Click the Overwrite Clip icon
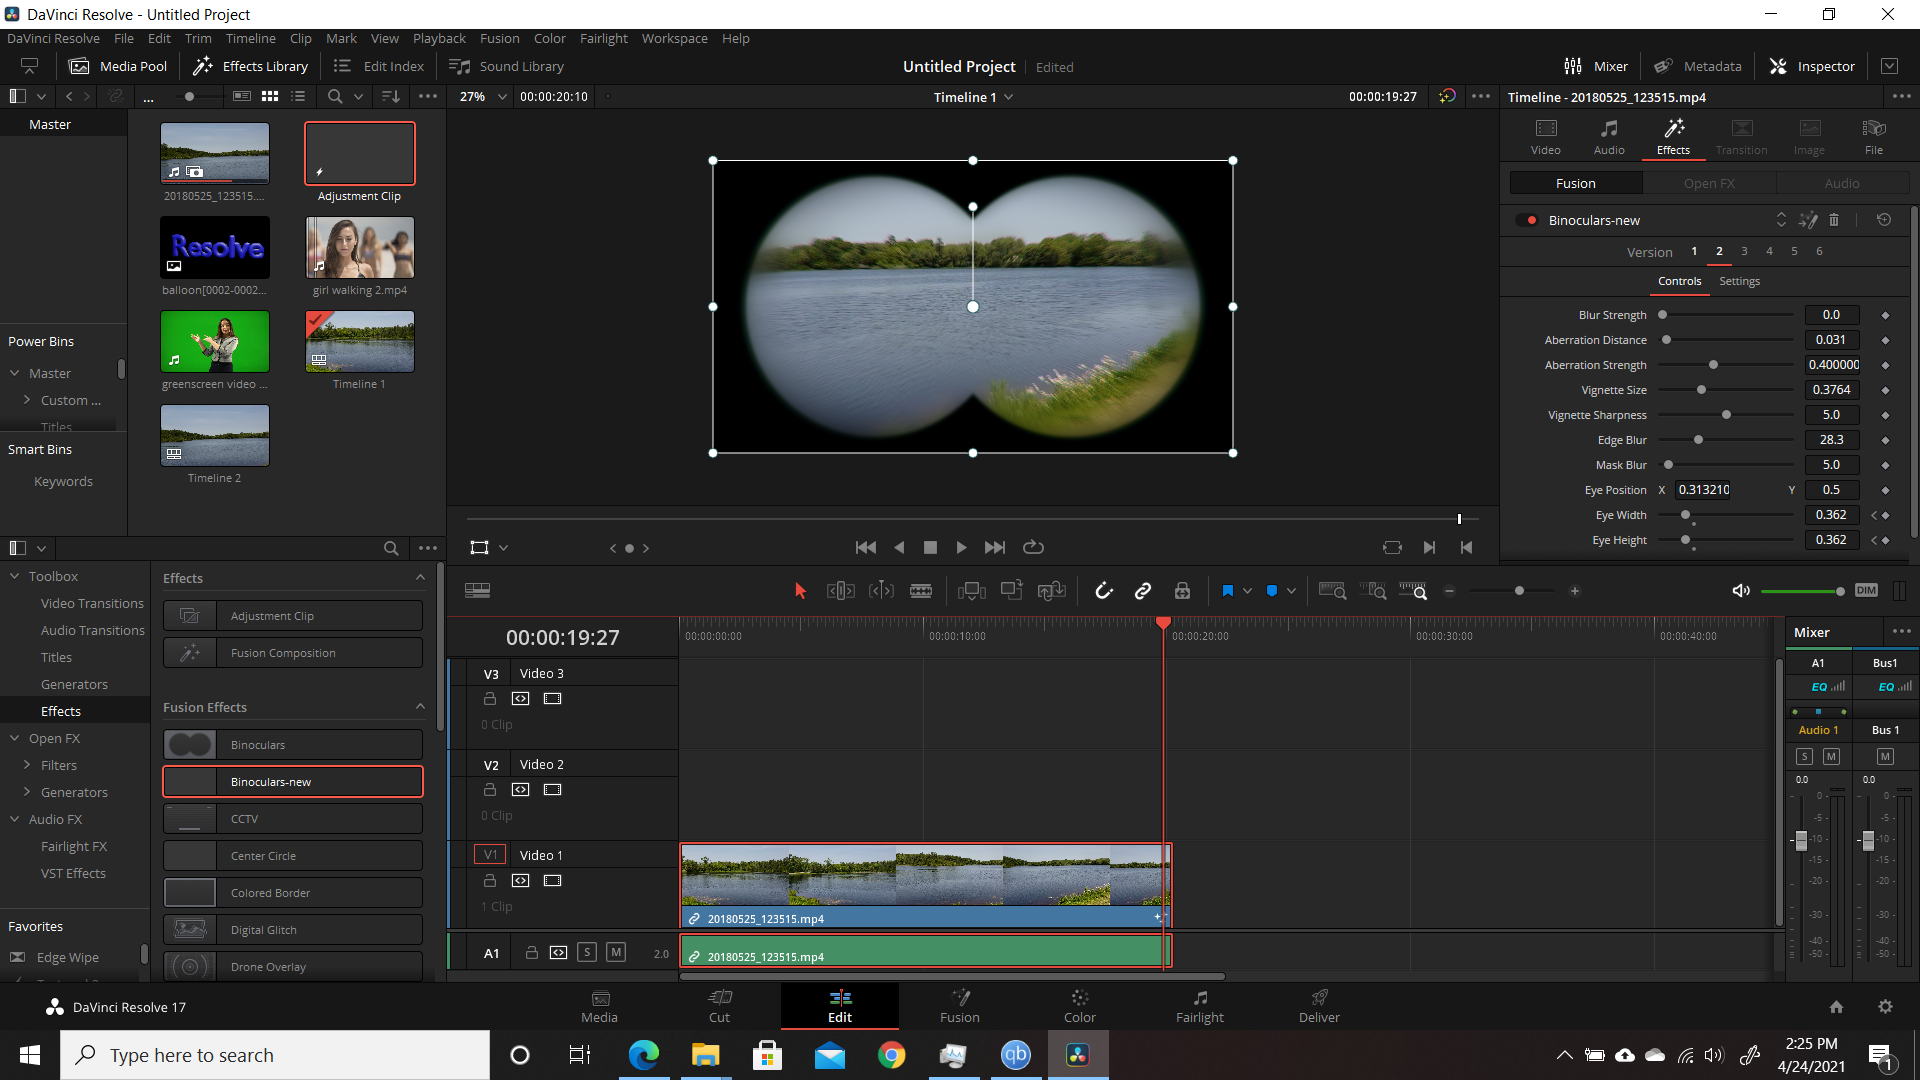Image resolution: width=1920 pixels, height=1080 pixels. 1012,591
